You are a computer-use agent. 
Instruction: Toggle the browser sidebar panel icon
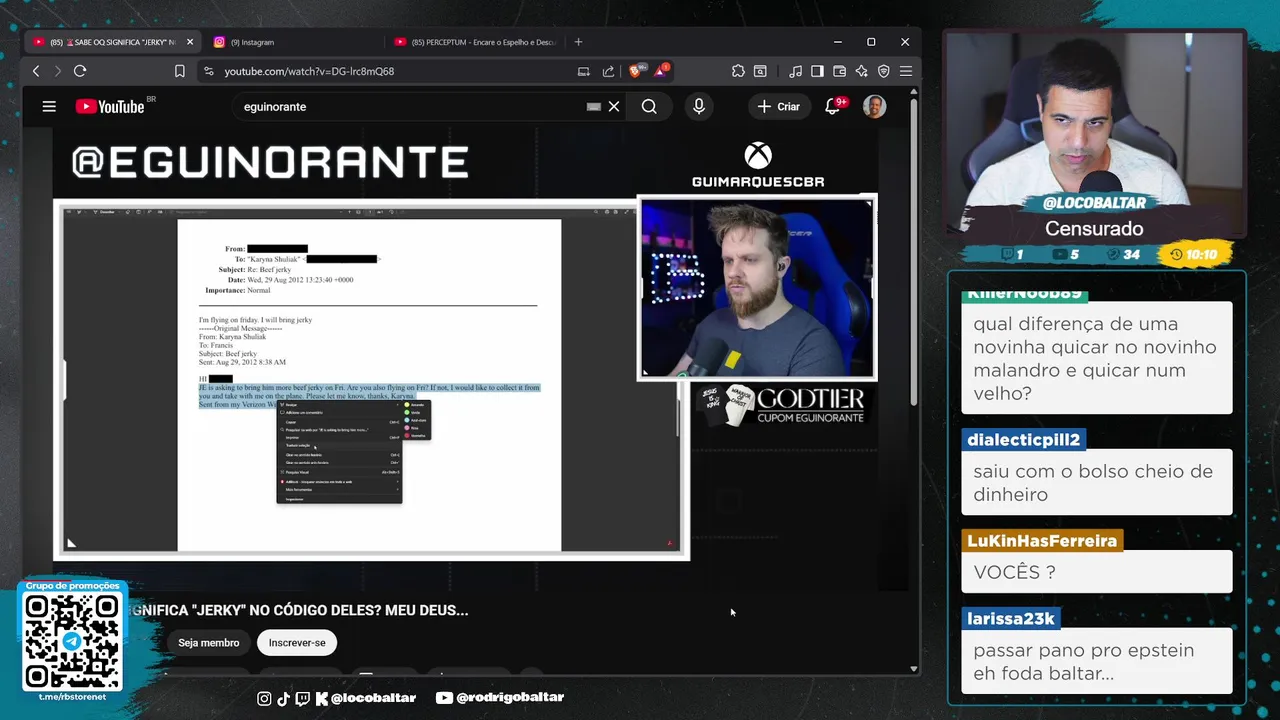point(817,71)
